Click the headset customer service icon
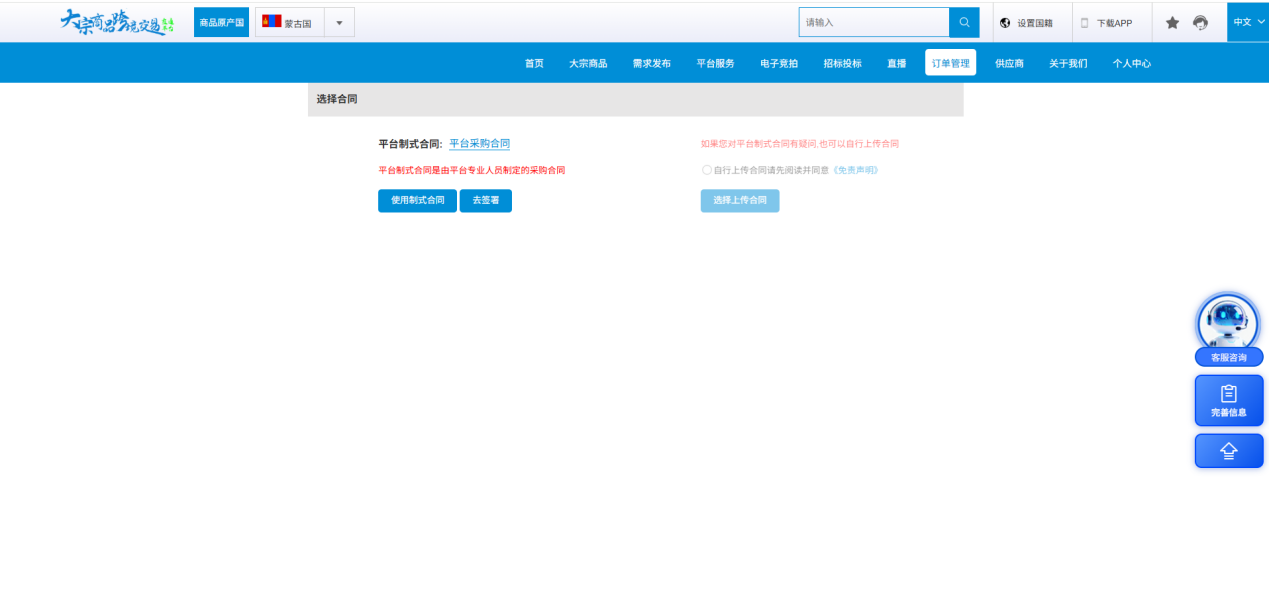The image size is (1269, 609). click(1201, 22)
